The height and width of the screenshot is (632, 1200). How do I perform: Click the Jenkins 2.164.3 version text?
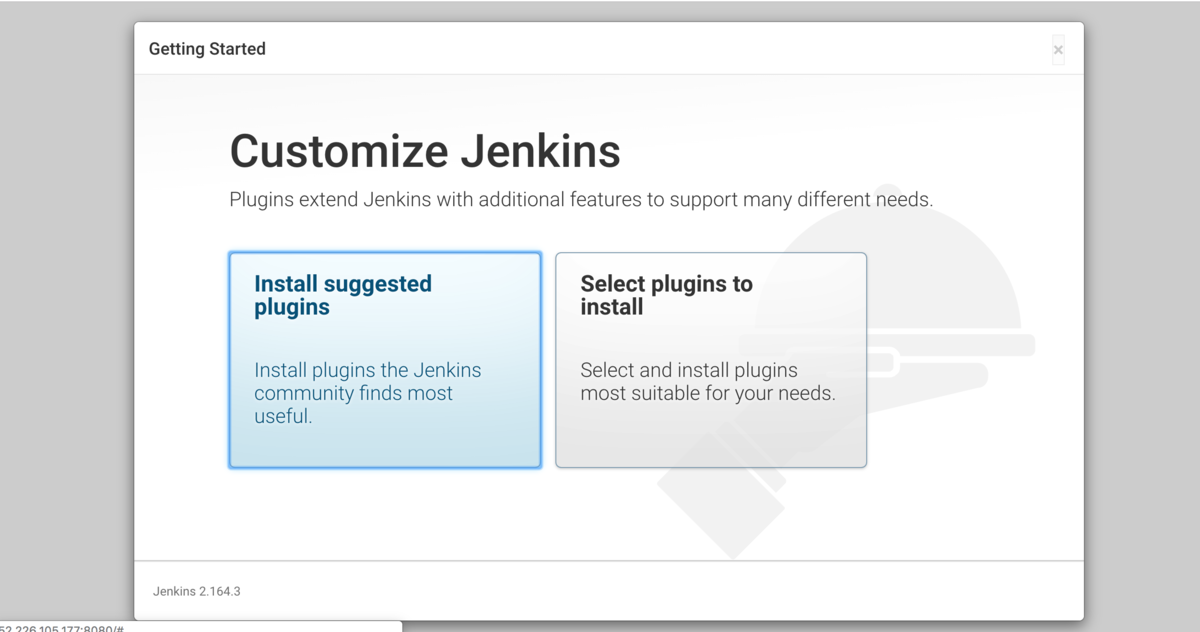[x=197, y=591]
